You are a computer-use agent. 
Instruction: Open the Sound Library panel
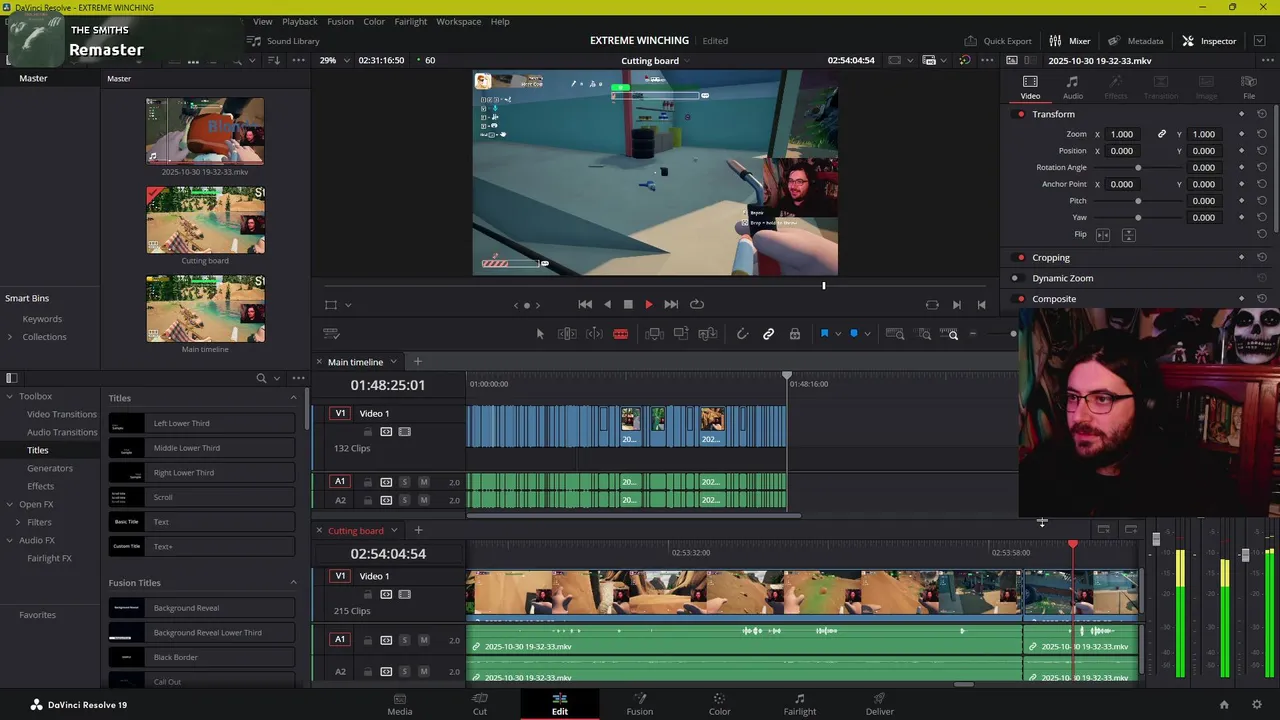(283, 41)
